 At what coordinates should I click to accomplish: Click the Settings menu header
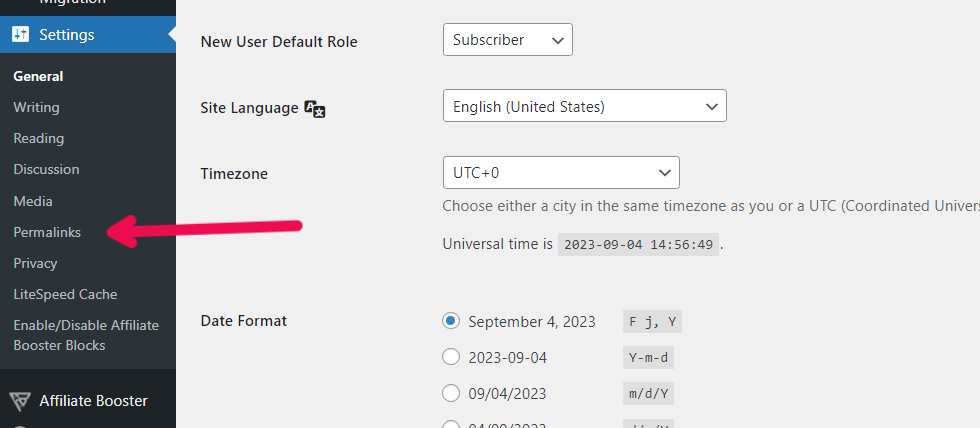pyautogui.click(x=67, y=35)
